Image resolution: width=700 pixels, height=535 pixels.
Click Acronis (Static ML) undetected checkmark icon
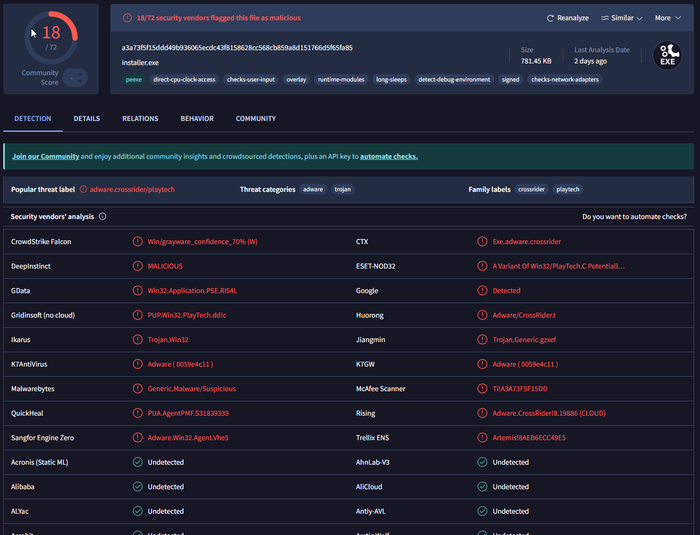(x=138, y=462)
